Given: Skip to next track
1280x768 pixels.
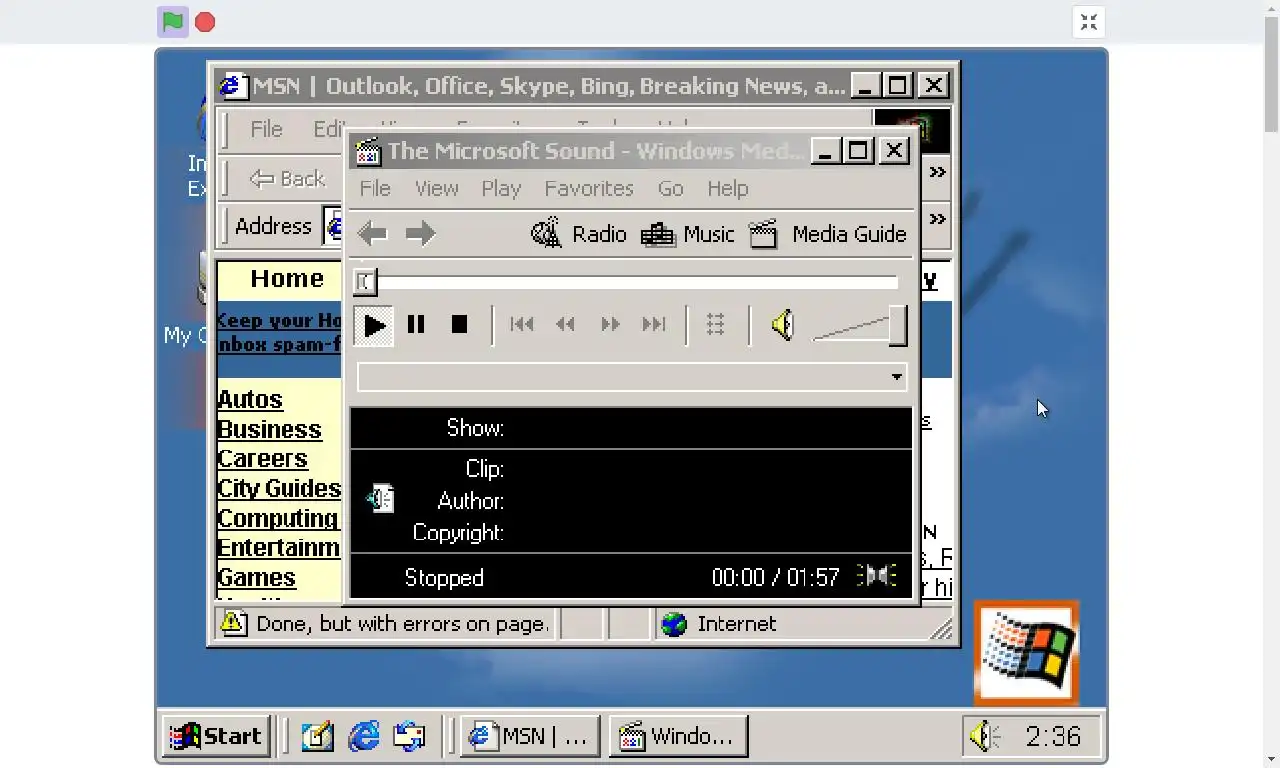Looking at the screenshot, I should pos(654,324).
